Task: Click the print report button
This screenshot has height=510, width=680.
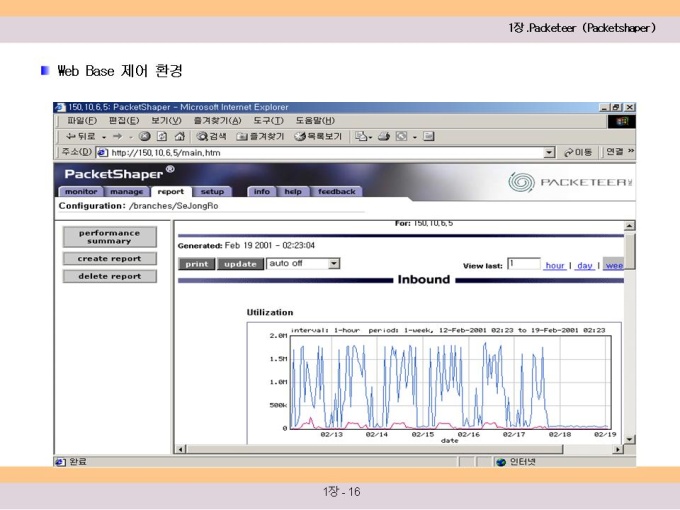Action: point(197,264)
